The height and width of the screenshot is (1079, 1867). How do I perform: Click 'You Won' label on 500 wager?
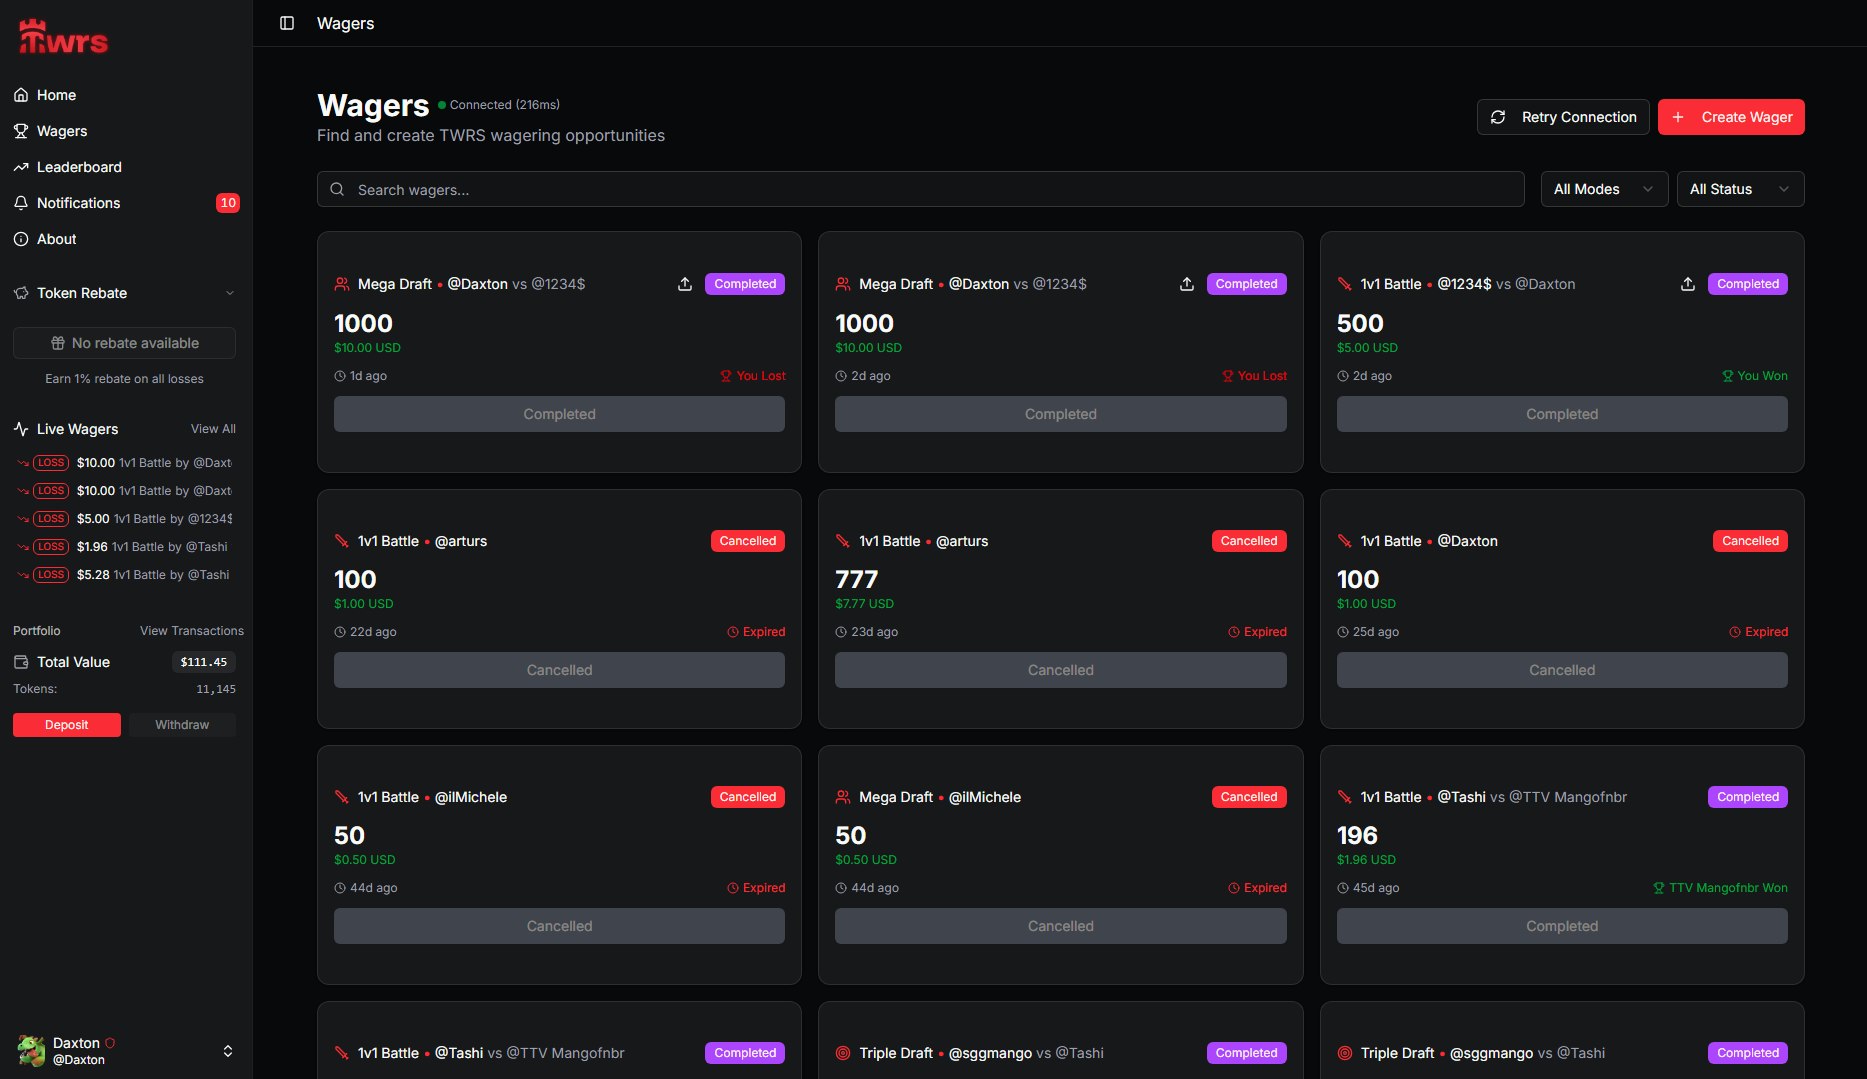pos(1755,376)
